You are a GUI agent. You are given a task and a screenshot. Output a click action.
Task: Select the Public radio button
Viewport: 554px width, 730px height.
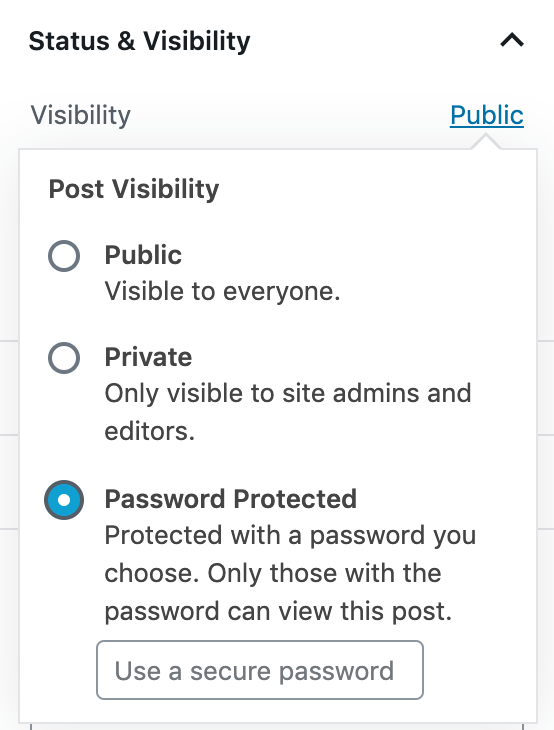pos(64,256)
